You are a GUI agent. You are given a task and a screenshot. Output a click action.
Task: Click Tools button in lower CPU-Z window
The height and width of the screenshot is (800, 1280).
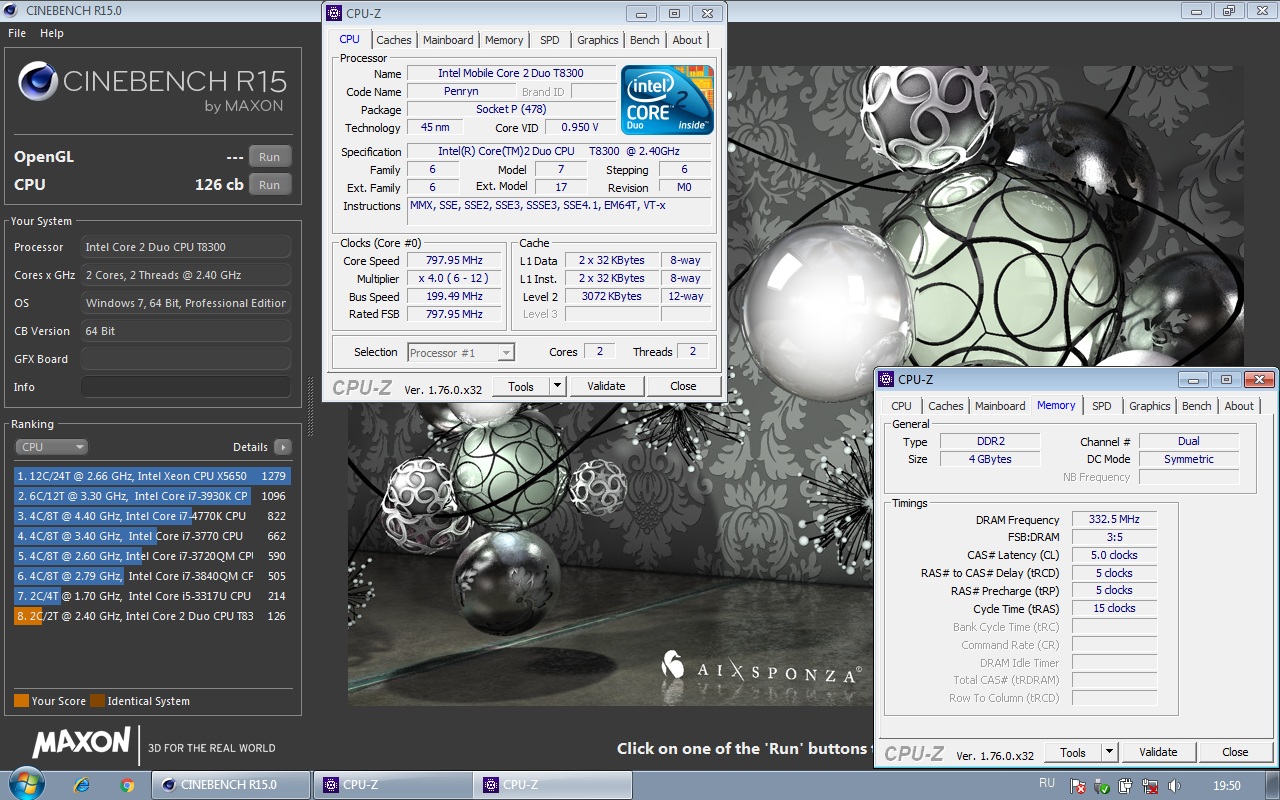tap(1073, 752)
